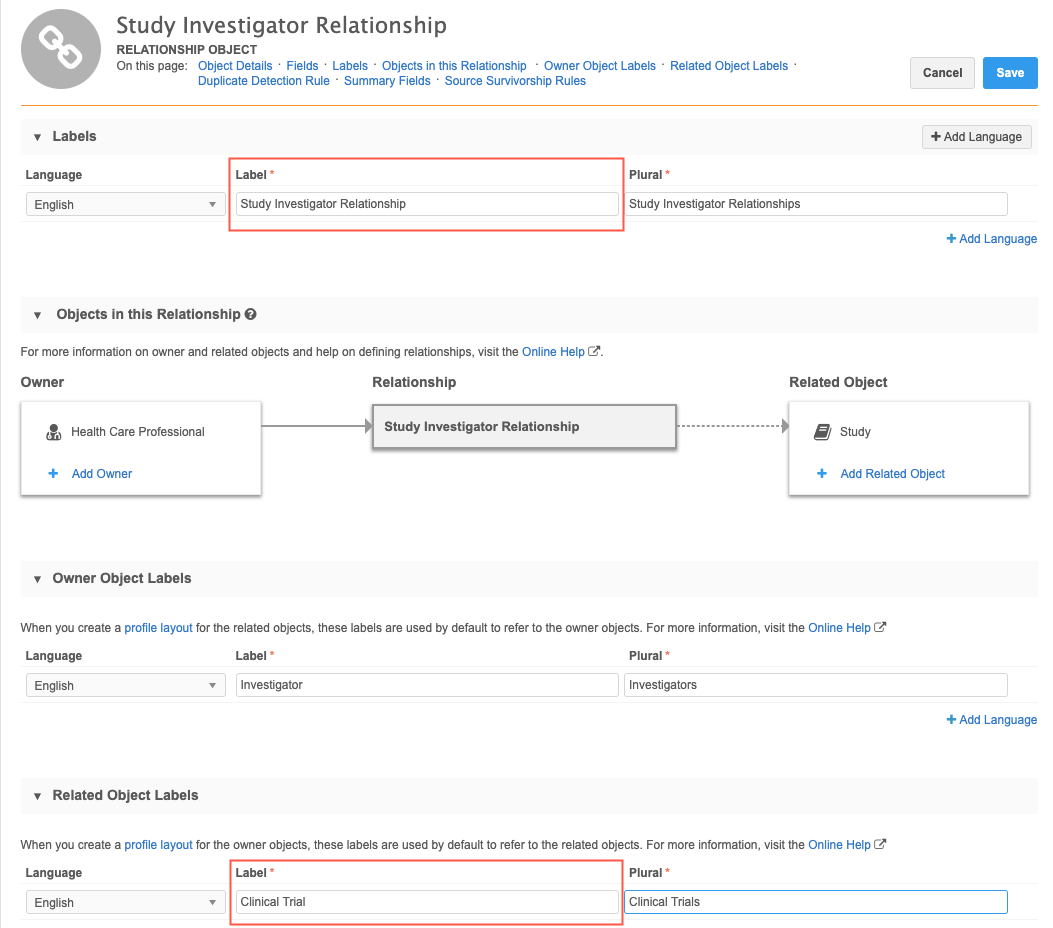
Task: Collapse the Owner Object Labels section
Action: click(x=38, y=579)
